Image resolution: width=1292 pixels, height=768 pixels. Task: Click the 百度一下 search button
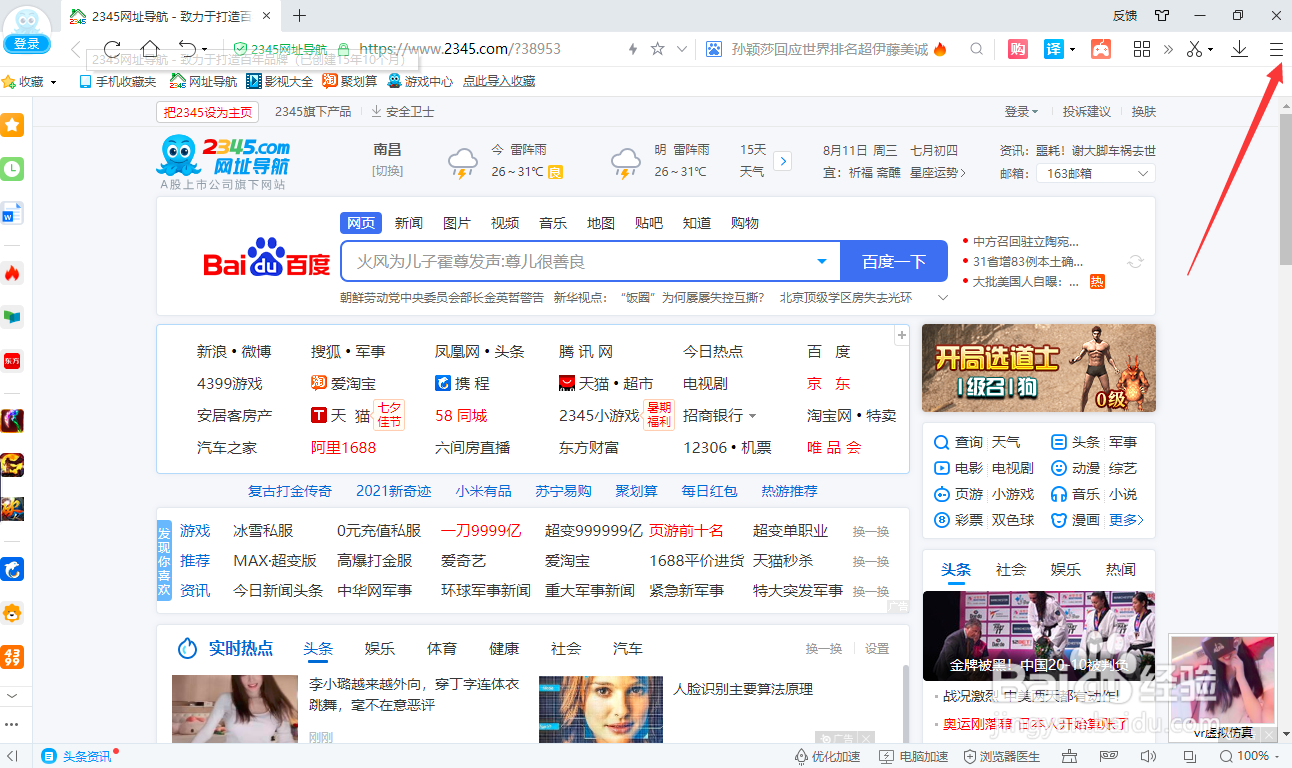(893, 261)
